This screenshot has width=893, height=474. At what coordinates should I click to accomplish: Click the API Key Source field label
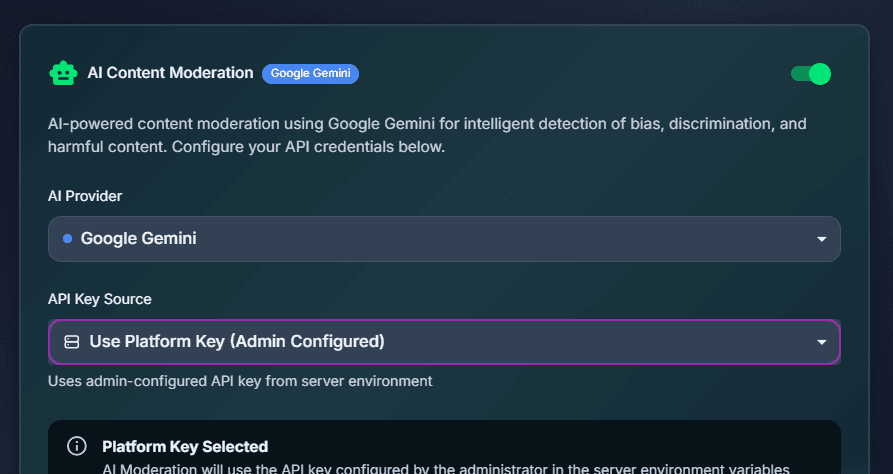pyautogui.click(x=99, y=299)
